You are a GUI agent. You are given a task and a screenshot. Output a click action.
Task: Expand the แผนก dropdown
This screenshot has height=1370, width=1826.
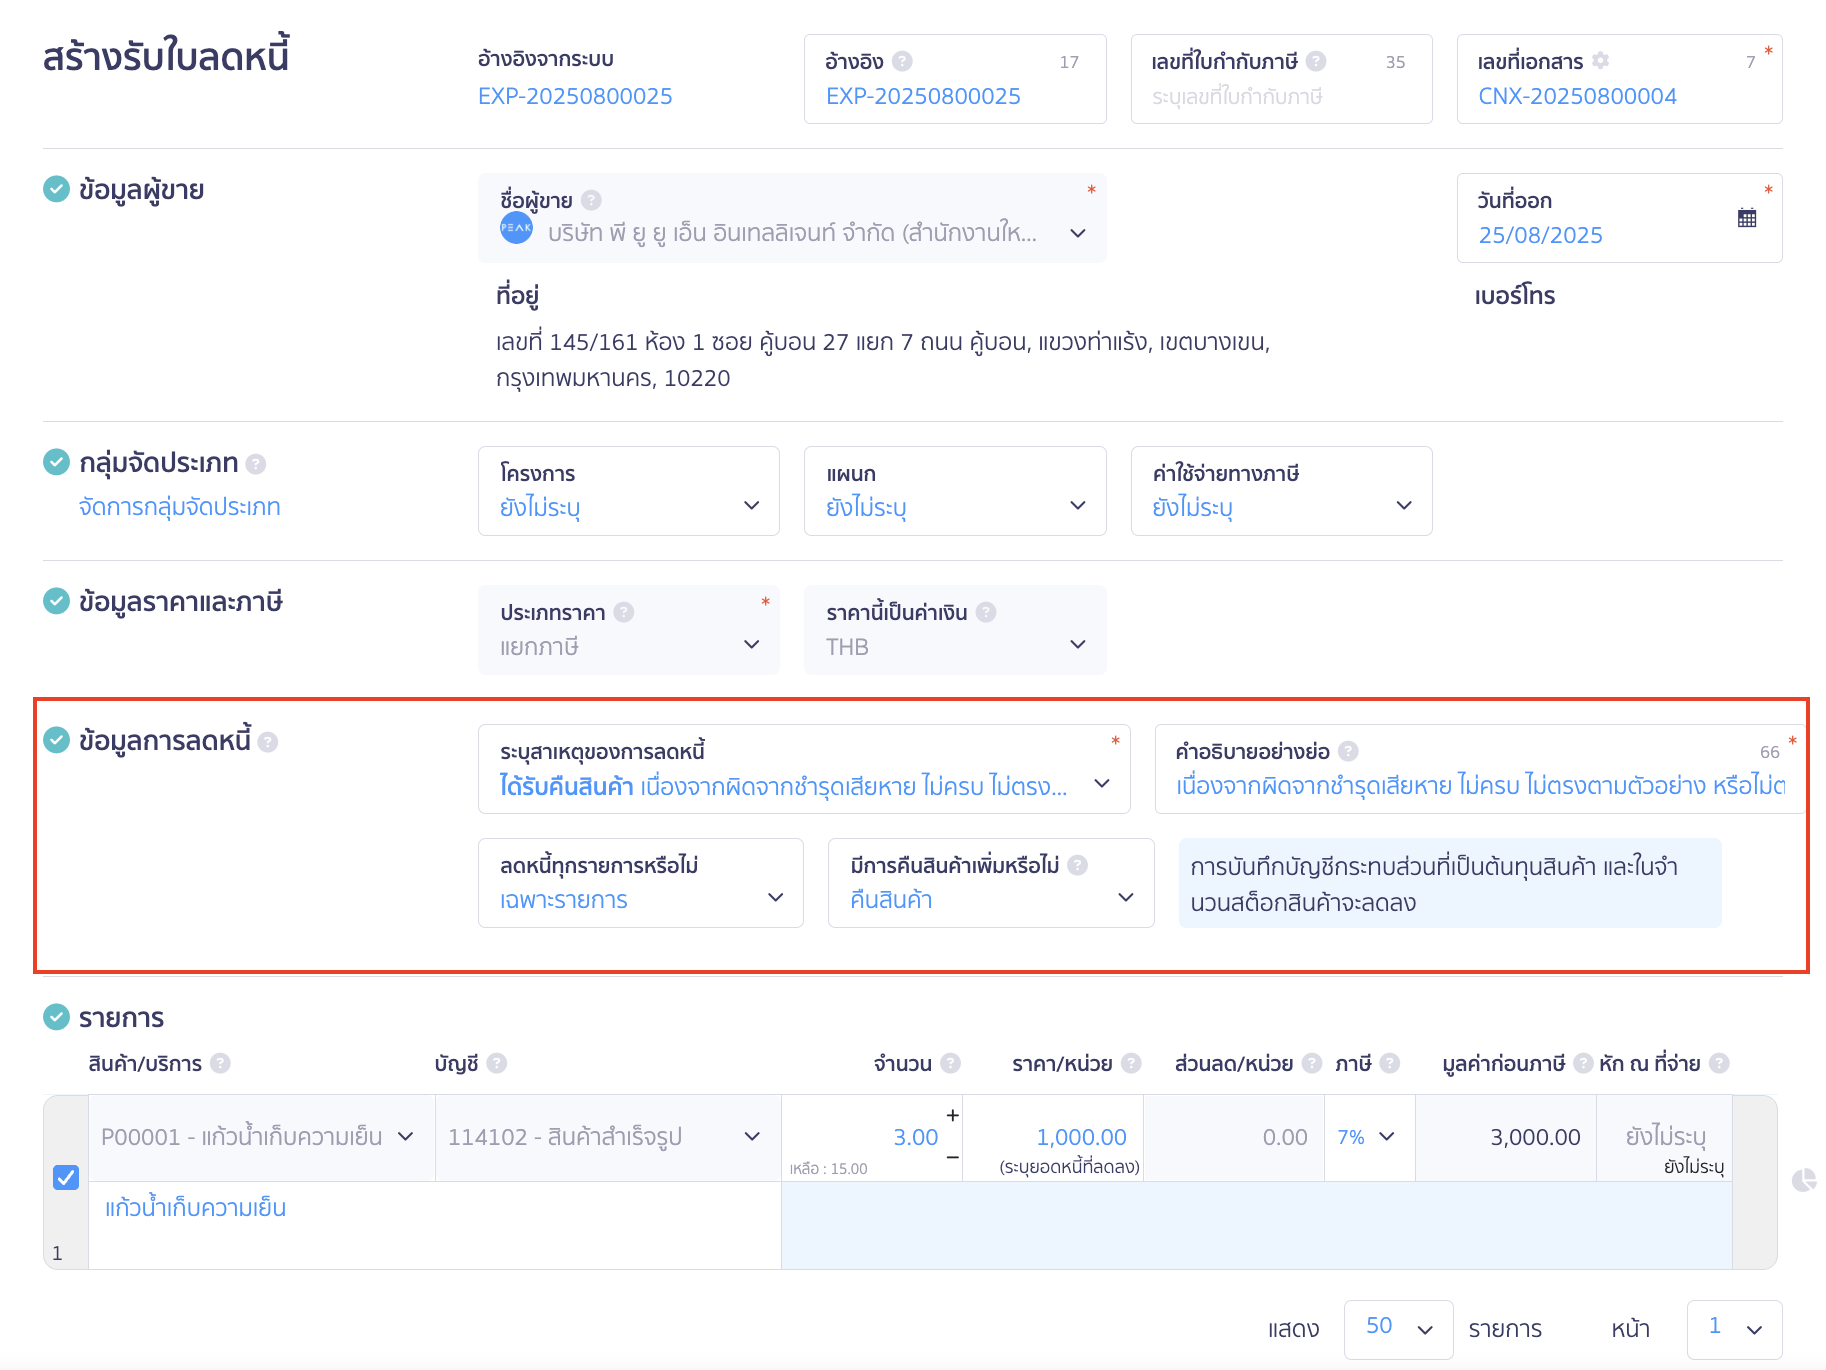[954, 491]
